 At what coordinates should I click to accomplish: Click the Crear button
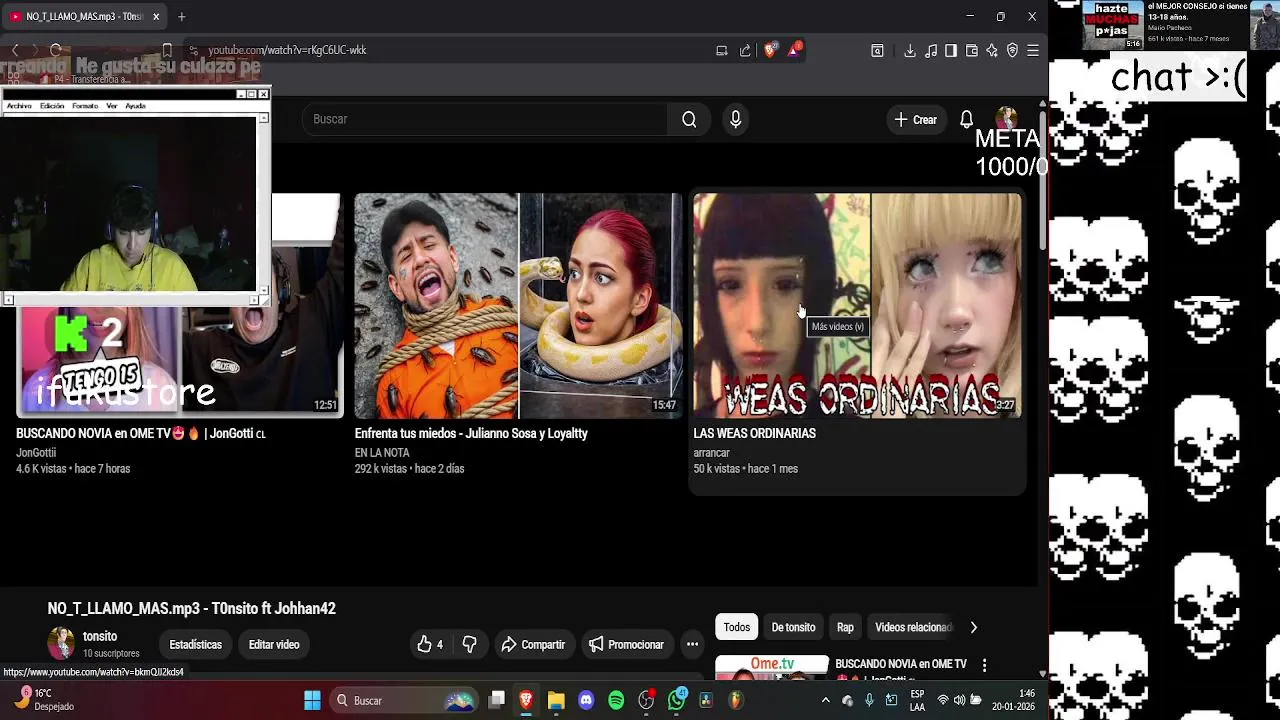[916, 119]
